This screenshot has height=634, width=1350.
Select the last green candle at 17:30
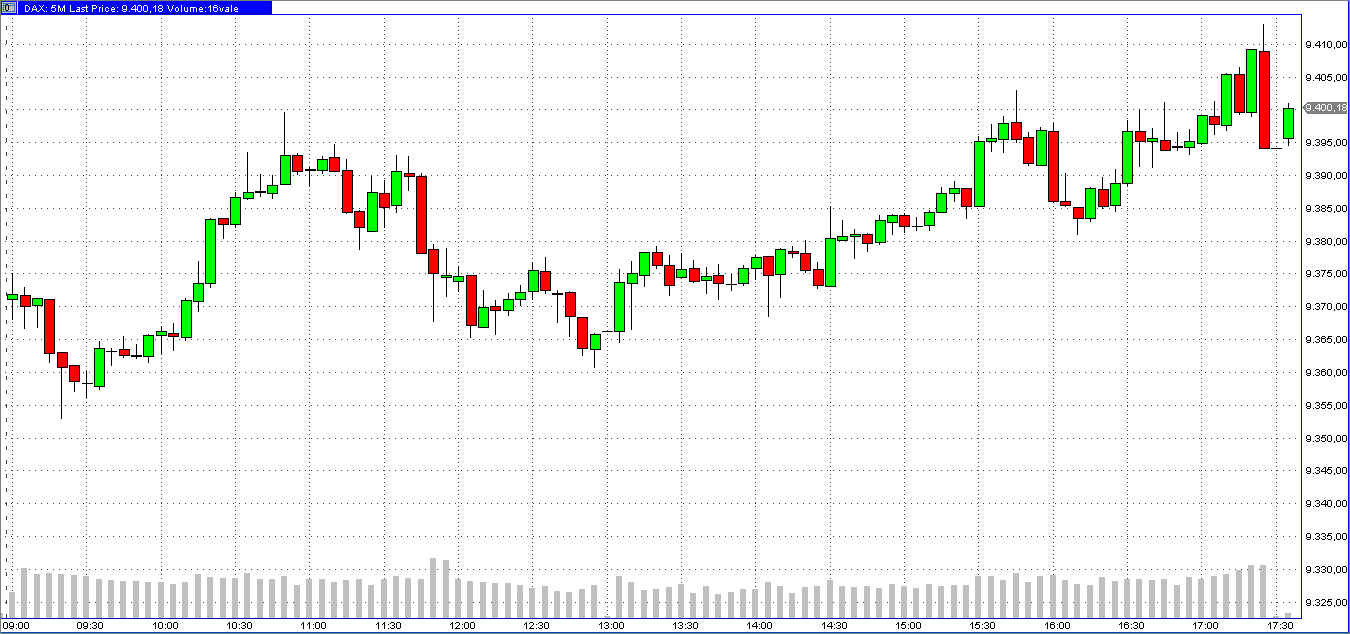pyautogui.click(x=1289, y=123)
